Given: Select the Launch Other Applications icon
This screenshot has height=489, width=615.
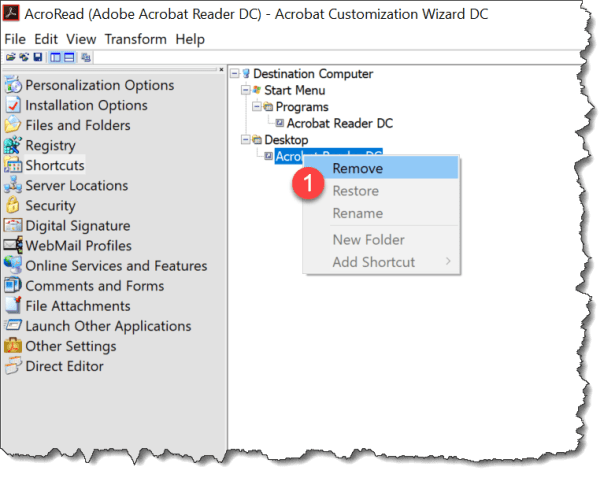Looking at the screenshot, I should 13,325.
